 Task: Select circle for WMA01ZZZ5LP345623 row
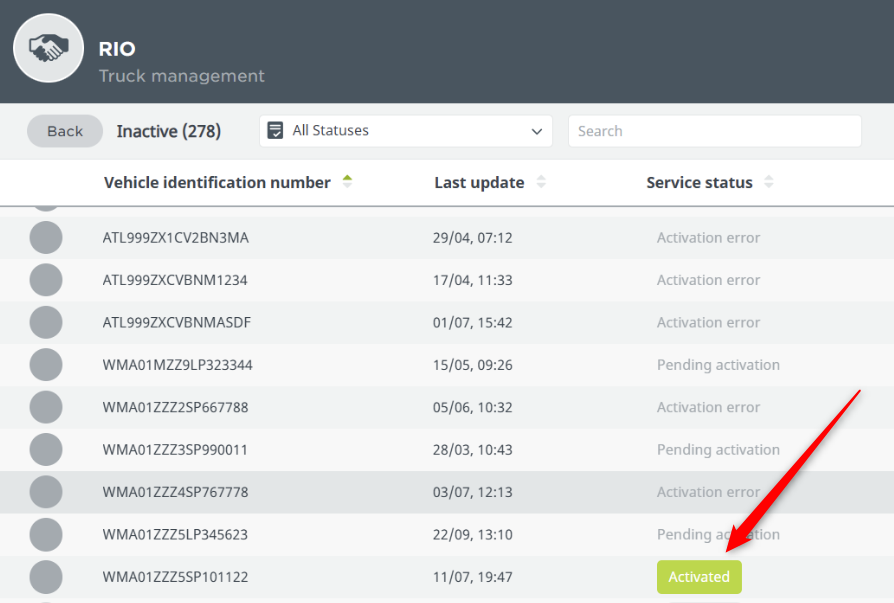[46, 535]
